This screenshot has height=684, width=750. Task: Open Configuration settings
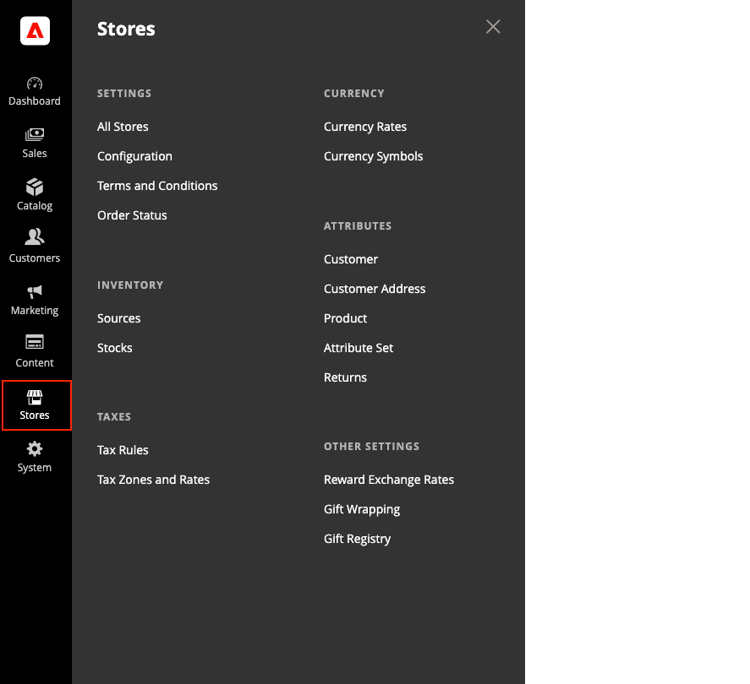[x=135, y=156]
